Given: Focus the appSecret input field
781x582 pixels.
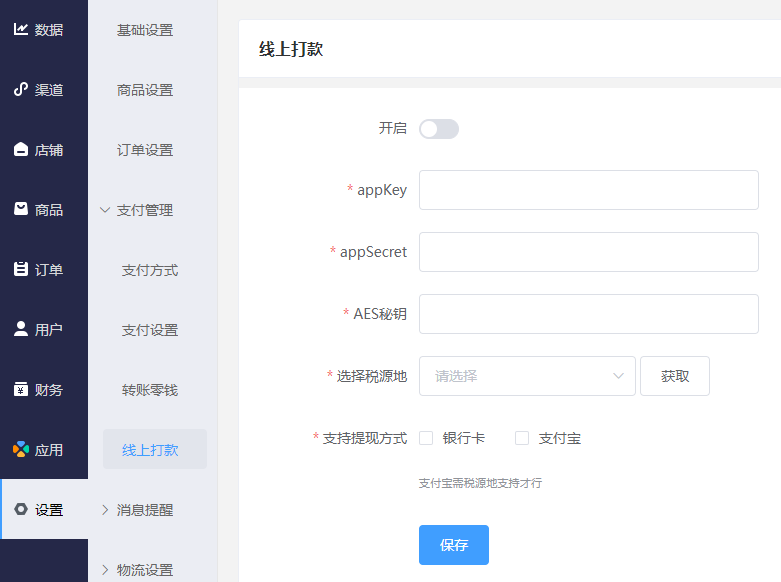Looking at the screenshot, I should [589, 252].
